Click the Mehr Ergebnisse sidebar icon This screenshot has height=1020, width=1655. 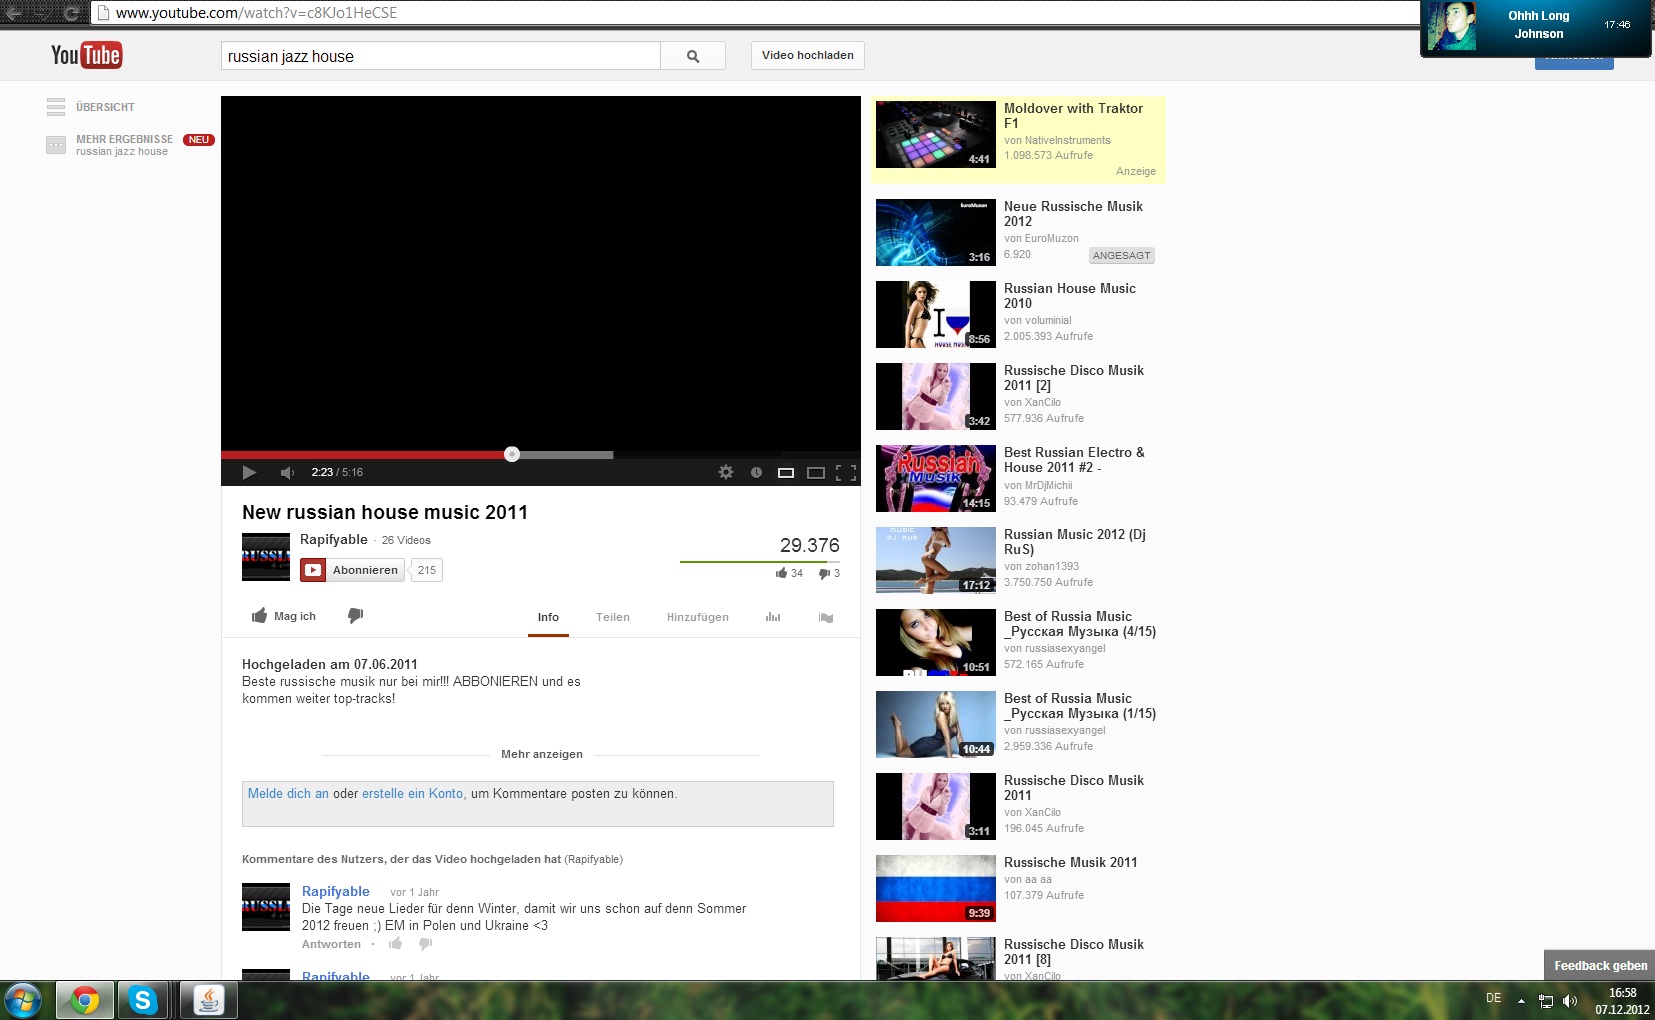[x=56, y=145]
